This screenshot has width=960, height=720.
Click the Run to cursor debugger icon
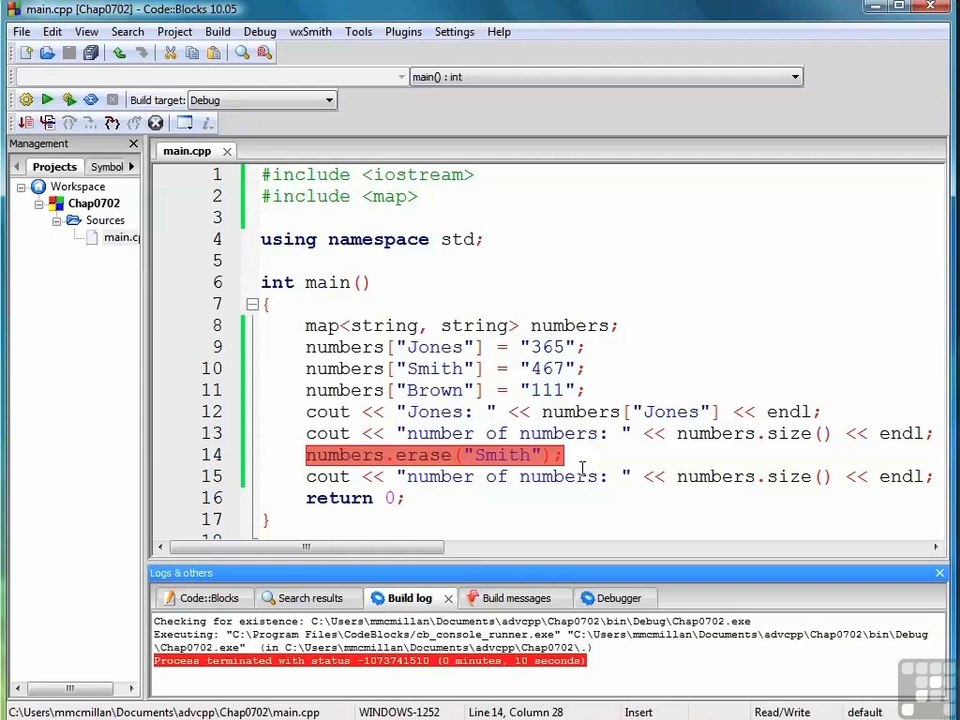pos(47,123)
